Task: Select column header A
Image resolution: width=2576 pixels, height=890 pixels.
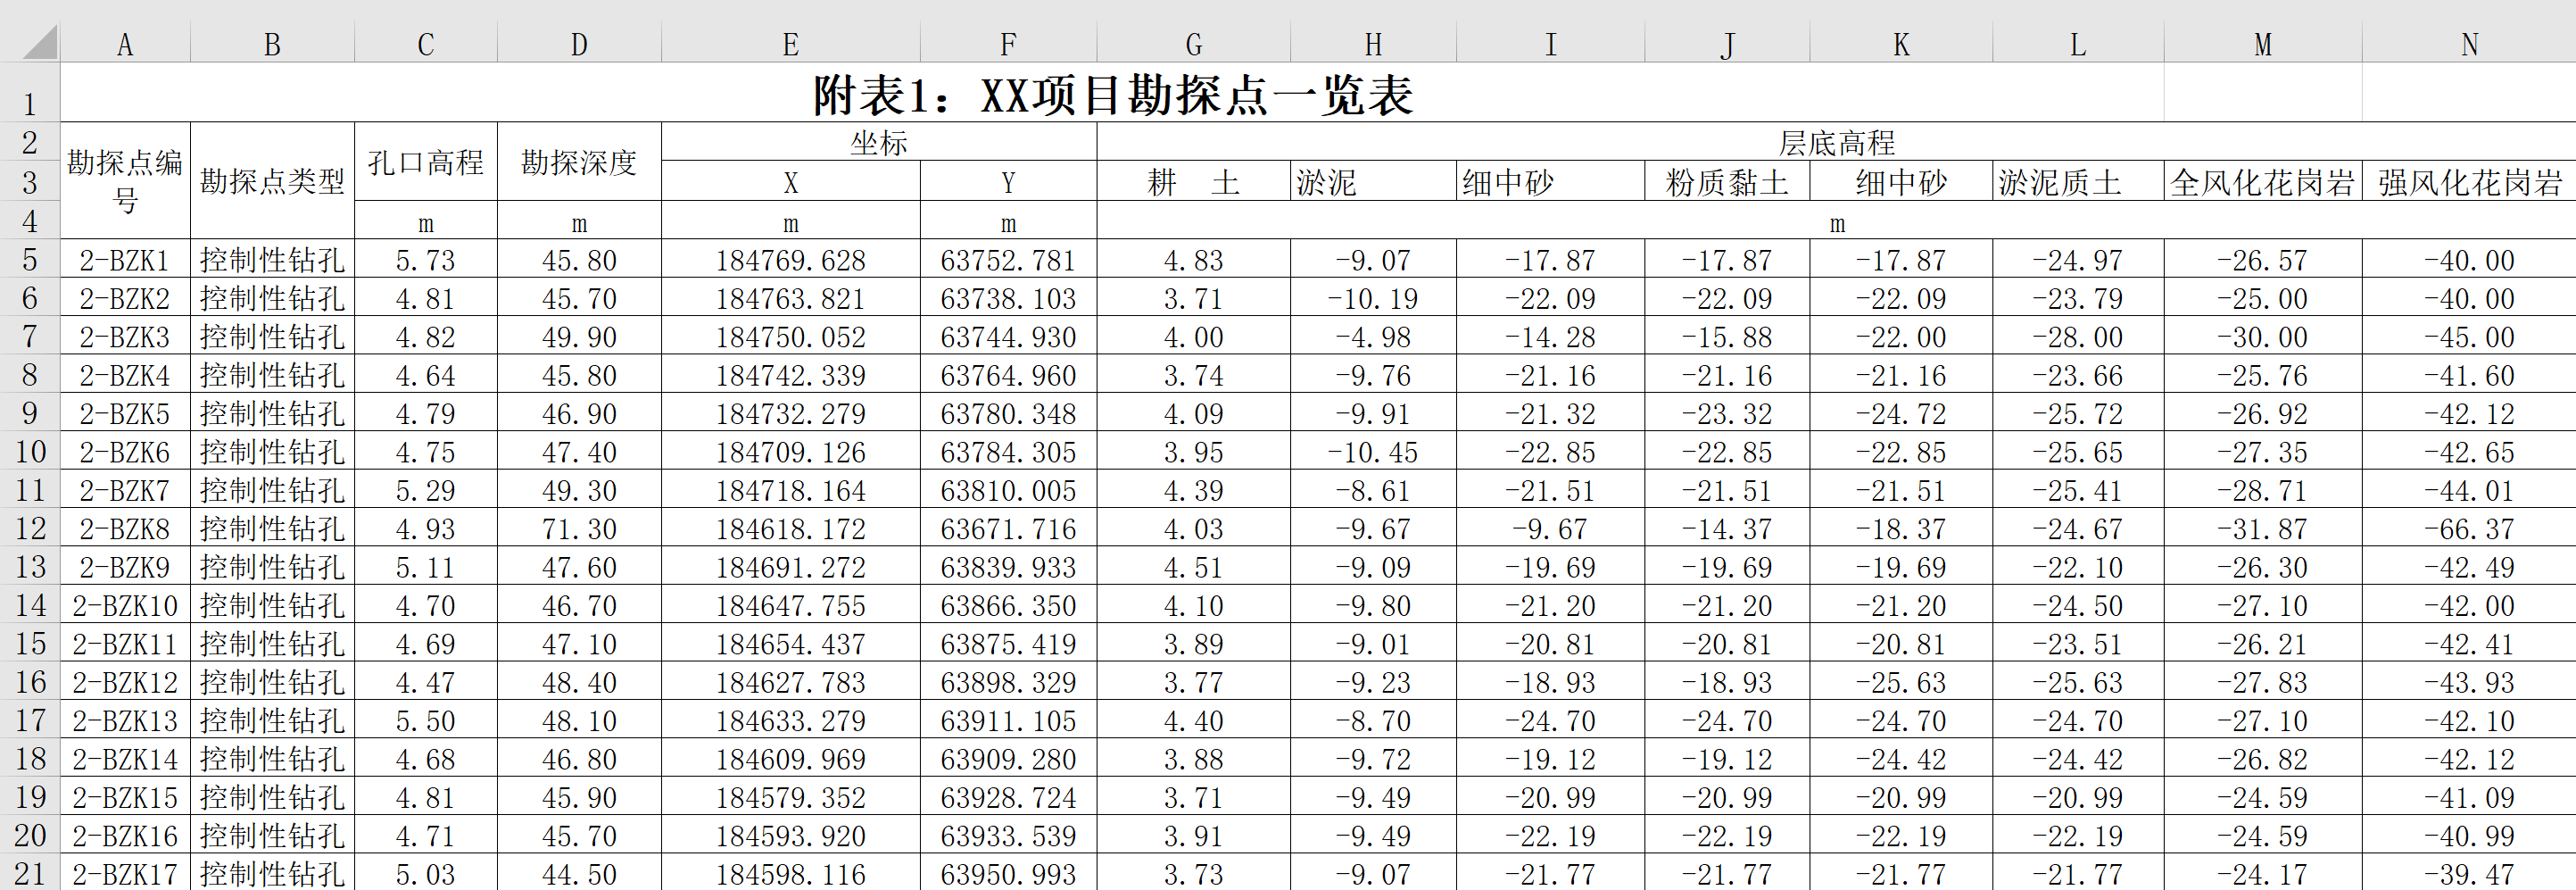Action: click(124, 42)
